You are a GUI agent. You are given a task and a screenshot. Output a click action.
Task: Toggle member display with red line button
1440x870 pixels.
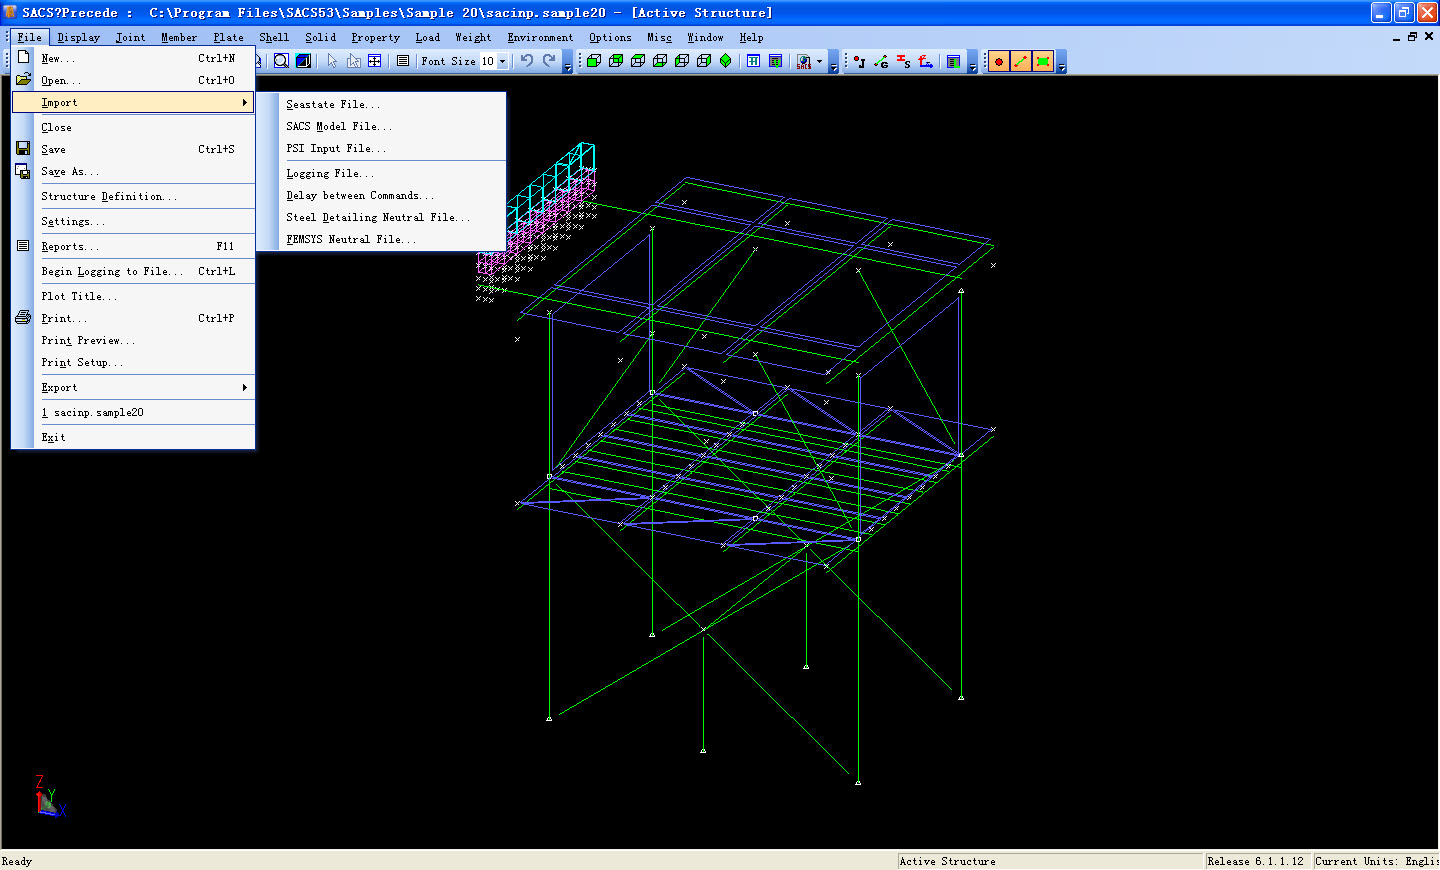point(1020,62)
